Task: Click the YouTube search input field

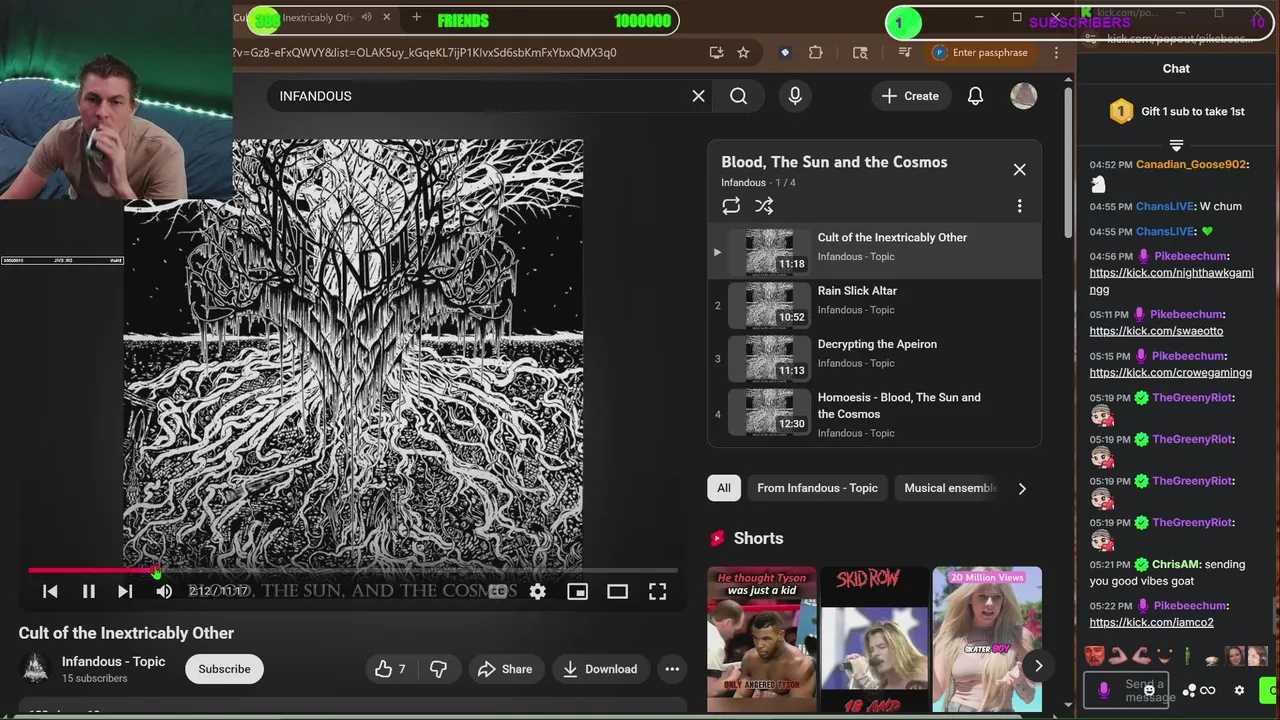Action: click(x=478, y=96)
